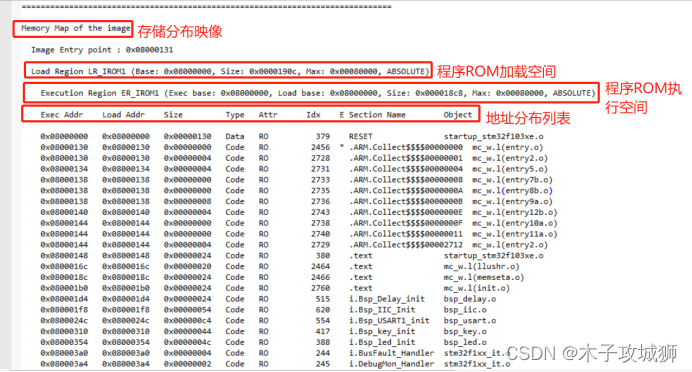This screenshot has width=692, height=372.
Task: Select Idx value 417
Action: click(x=323, y=331)
